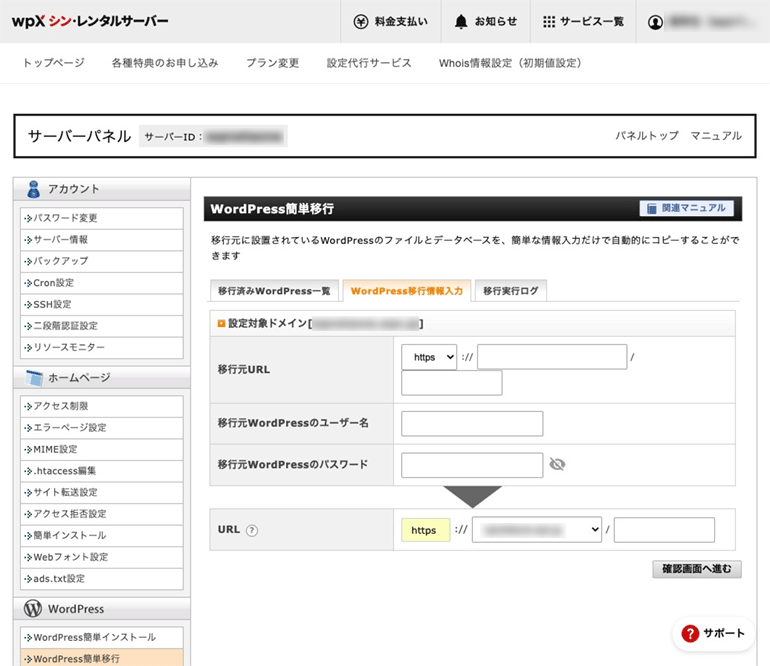Viewport: 770px width, 666px height.
Task: Open the destination domain dropdown
Action: [x=537, y=529]
